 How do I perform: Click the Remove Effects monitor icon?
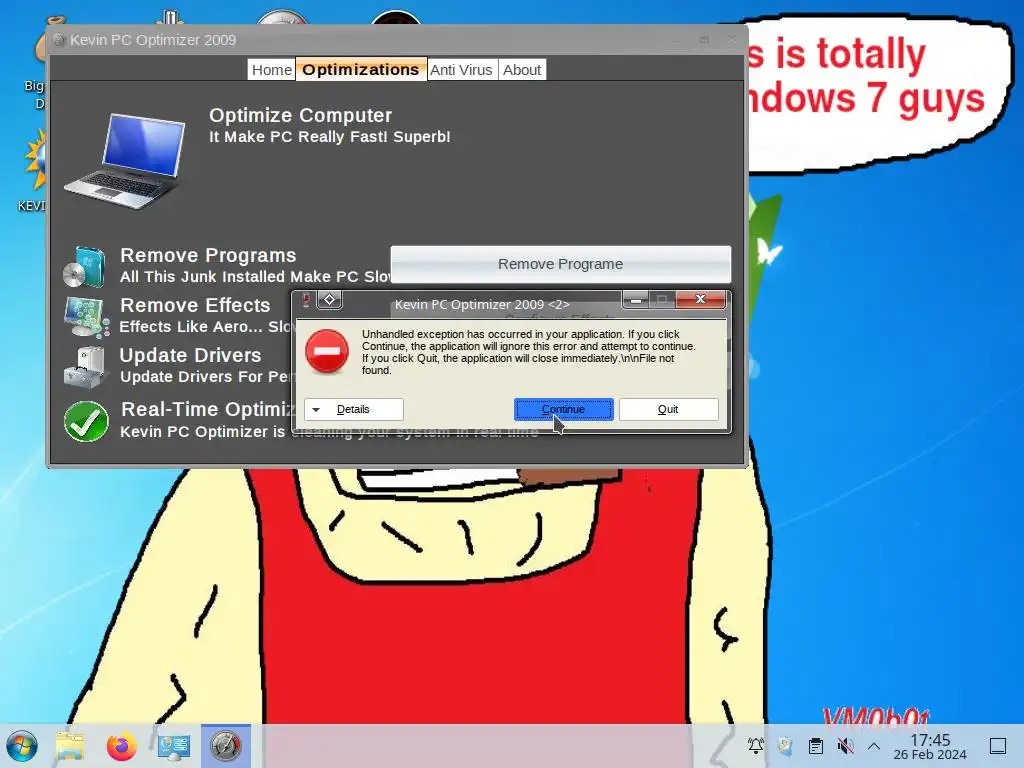click(x=86, y=317)
